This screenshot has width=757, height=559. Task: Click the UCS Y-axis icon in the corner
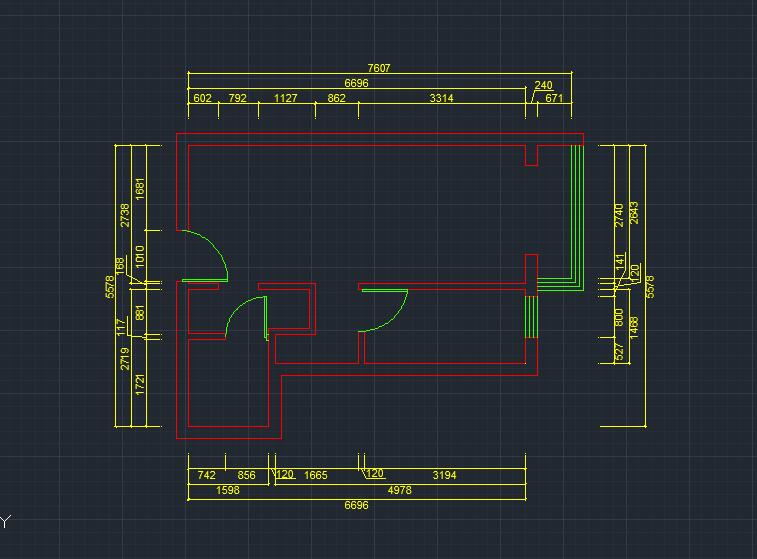(x=4, y=521)
